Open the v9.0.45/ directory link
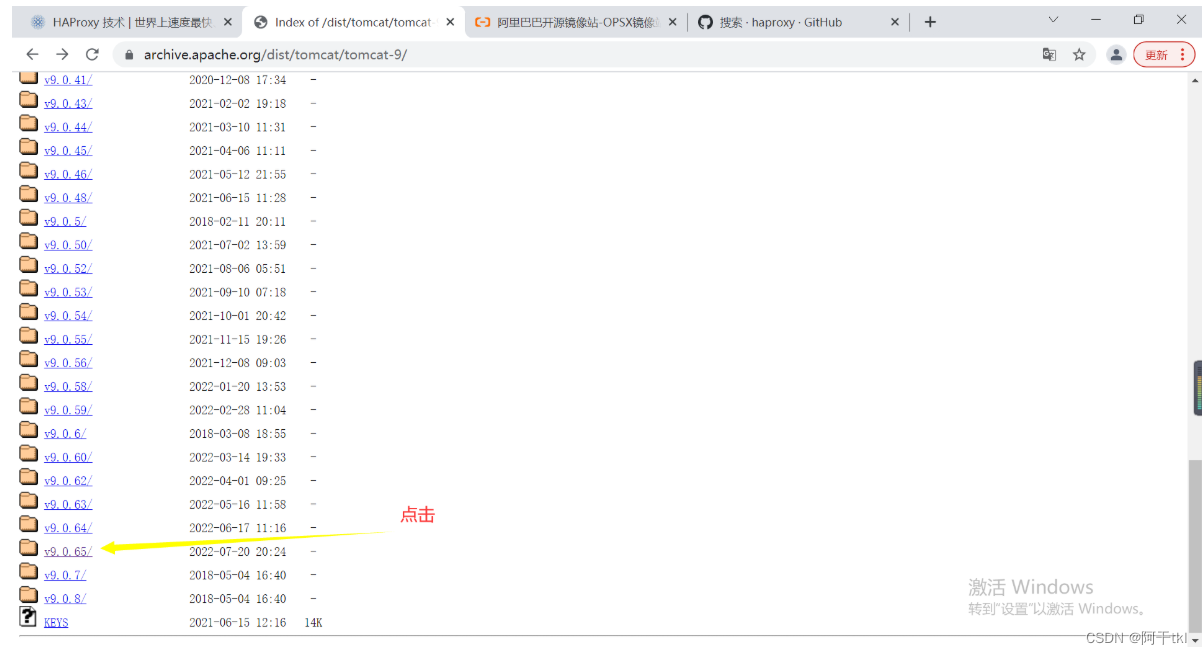The width and height of the screenshot is (1202, 654). point(68,151)
